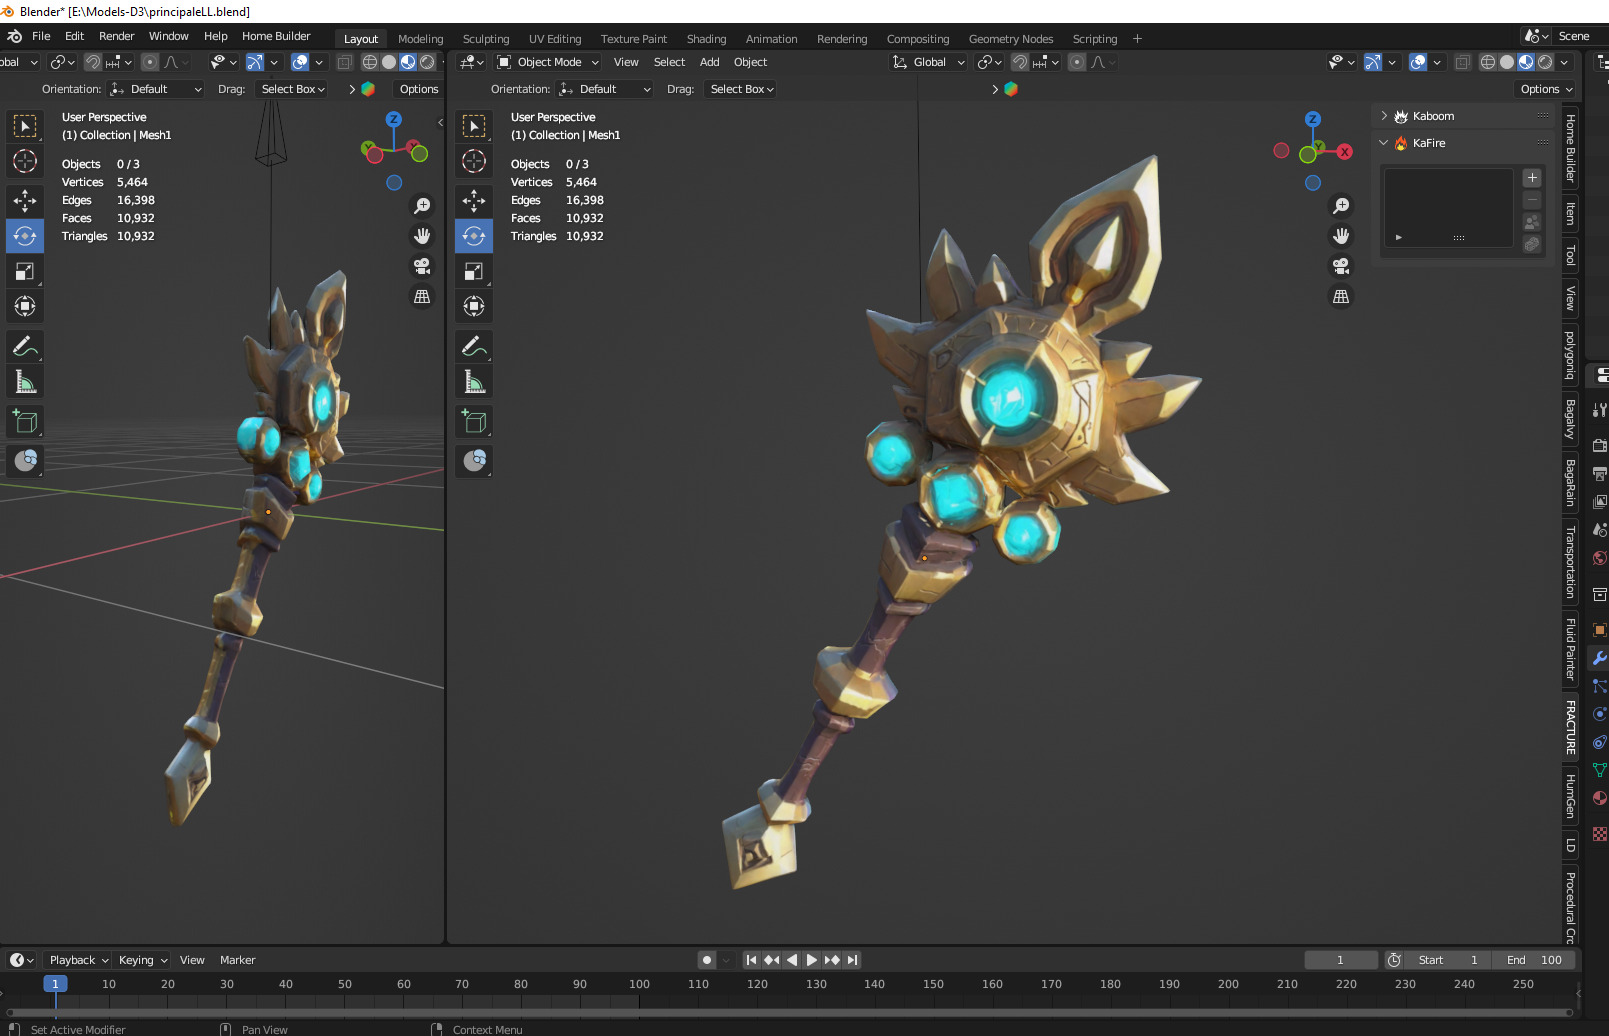Open Drag Select Box dropdown in left viewport
The image size is (1609, 1036).
coord(293,89)
